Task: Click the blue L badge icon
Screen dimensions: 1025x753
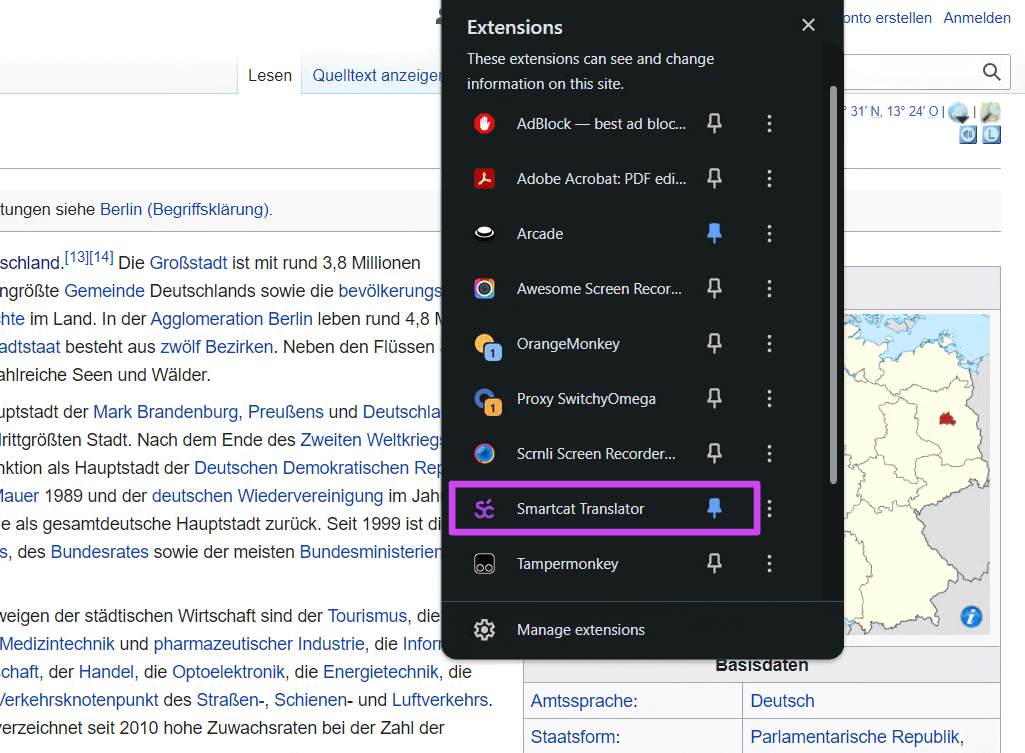Action: 992,135
